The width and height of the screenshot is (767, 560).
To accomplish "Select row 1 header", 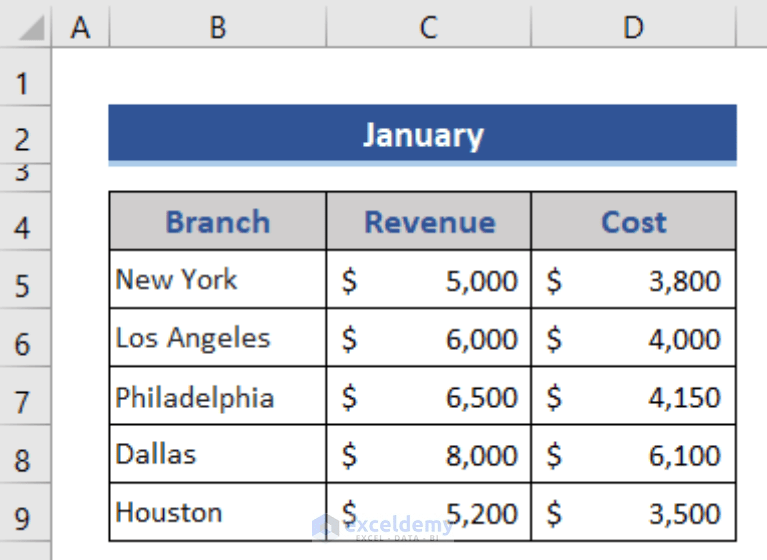I will (25, 77).
